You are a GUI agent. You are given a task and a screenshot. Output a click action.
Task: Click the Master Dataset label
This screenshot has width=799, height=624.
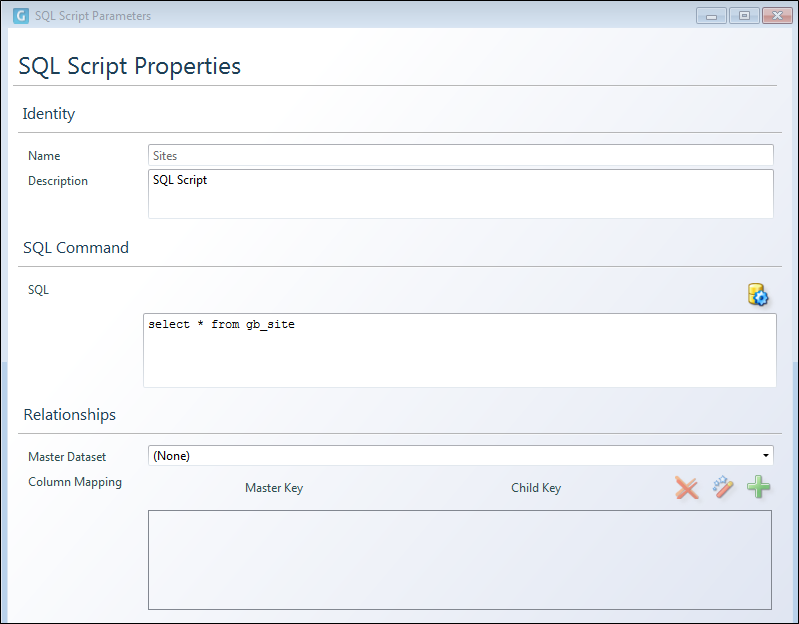[67, 457]
